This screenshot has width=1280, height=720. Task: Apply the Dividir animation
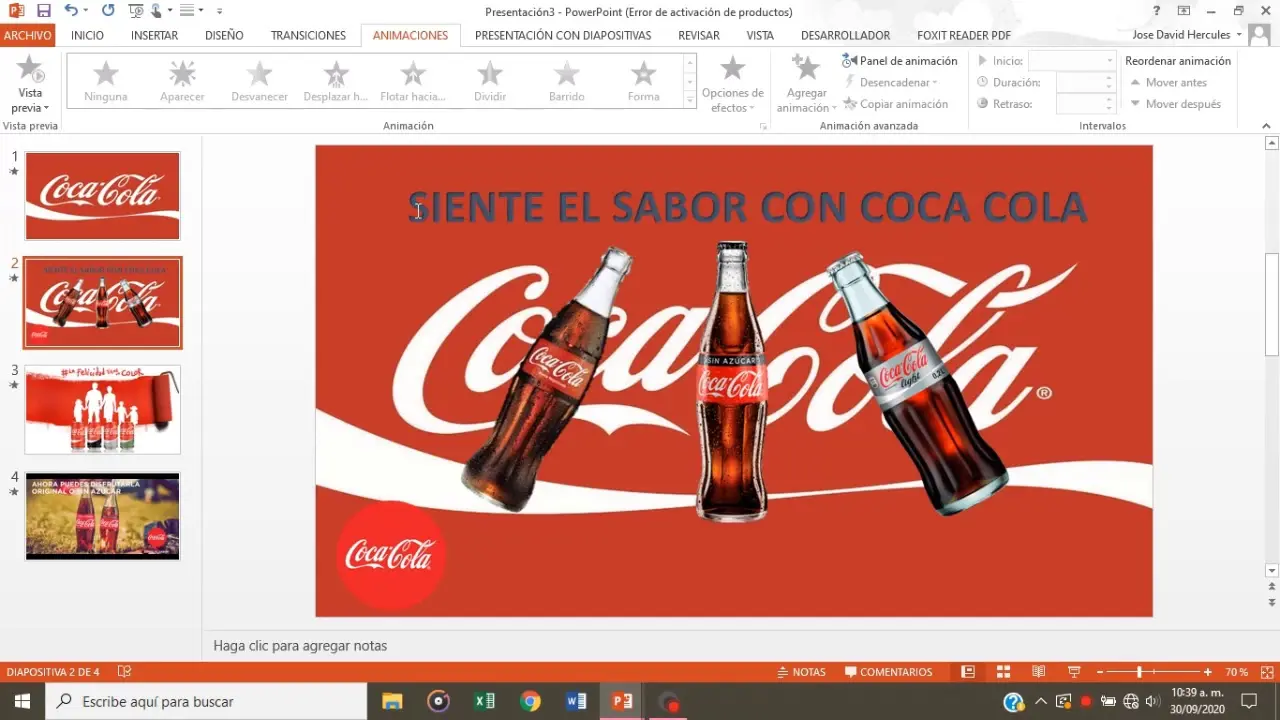click(x=490, y=81)
